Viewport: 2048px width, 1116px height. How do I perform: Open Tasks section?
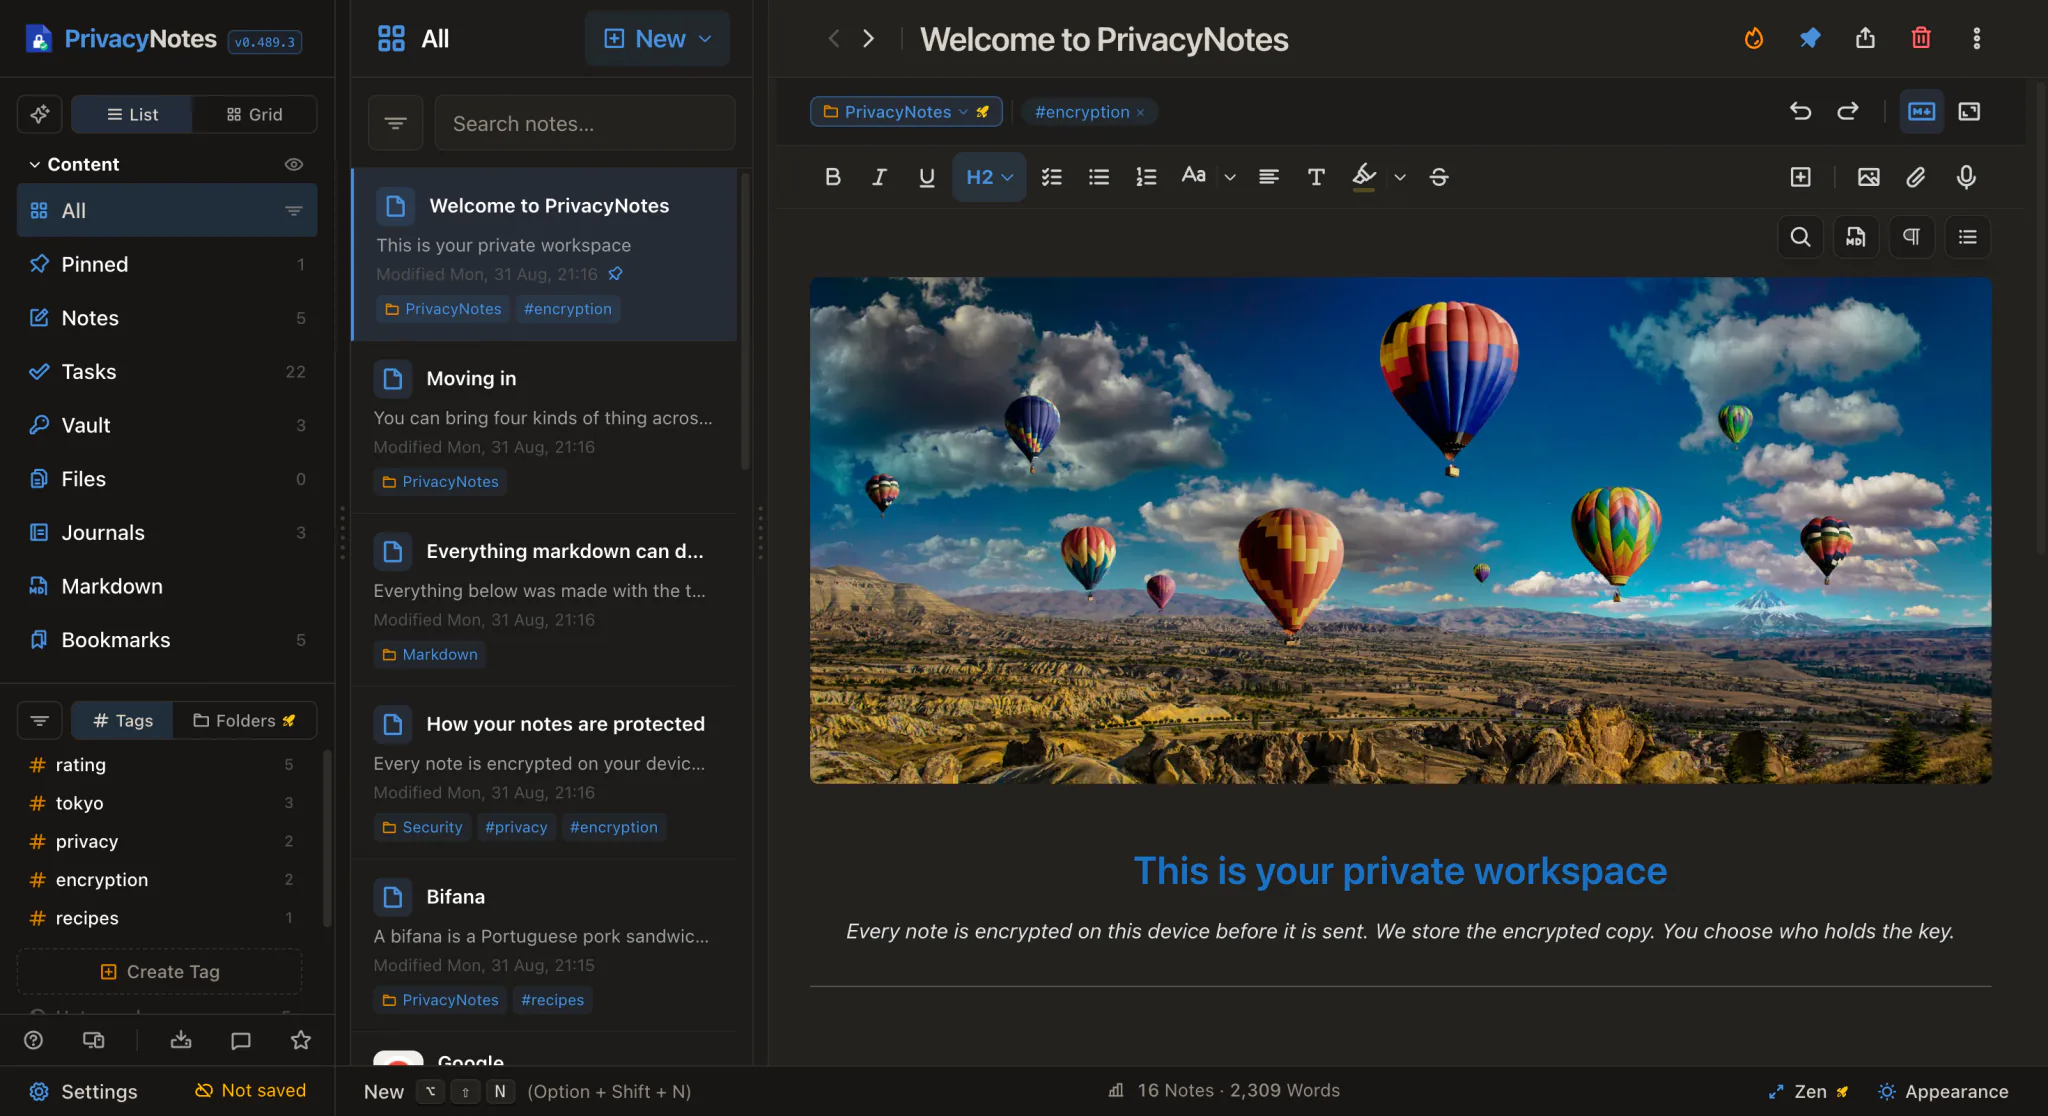(167, 371)
